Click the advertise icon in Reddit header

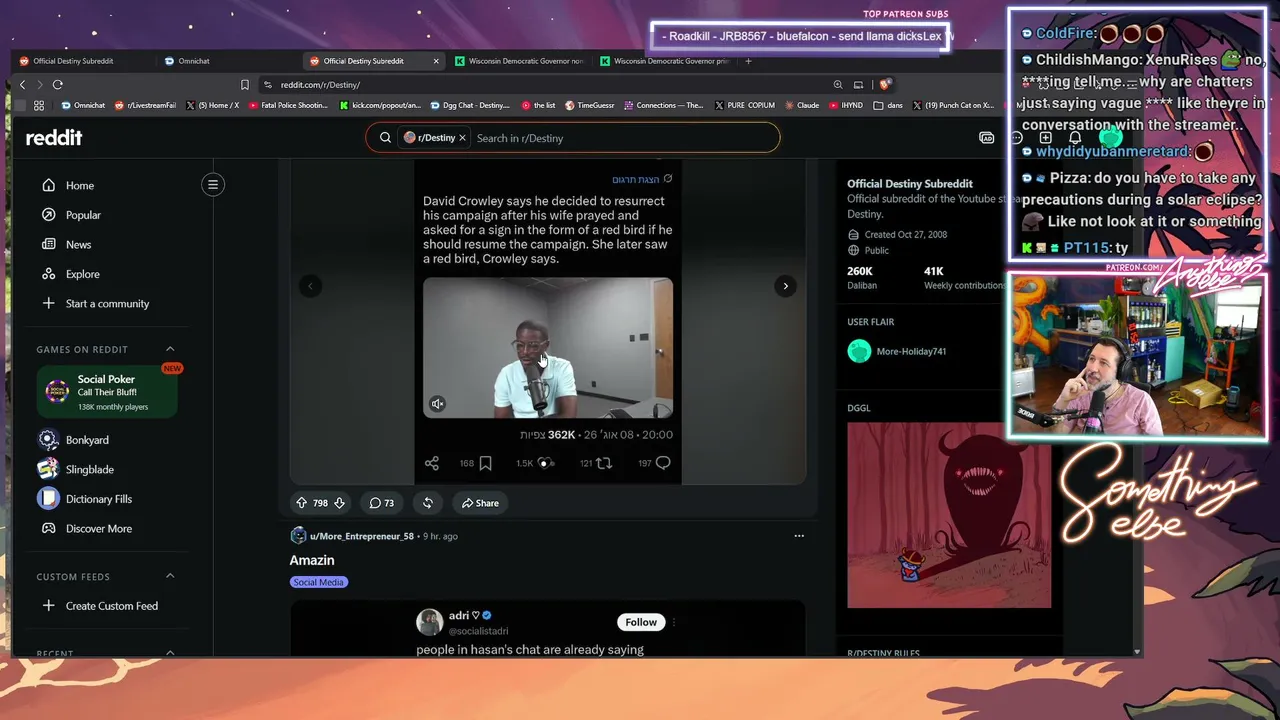point(986,138)
